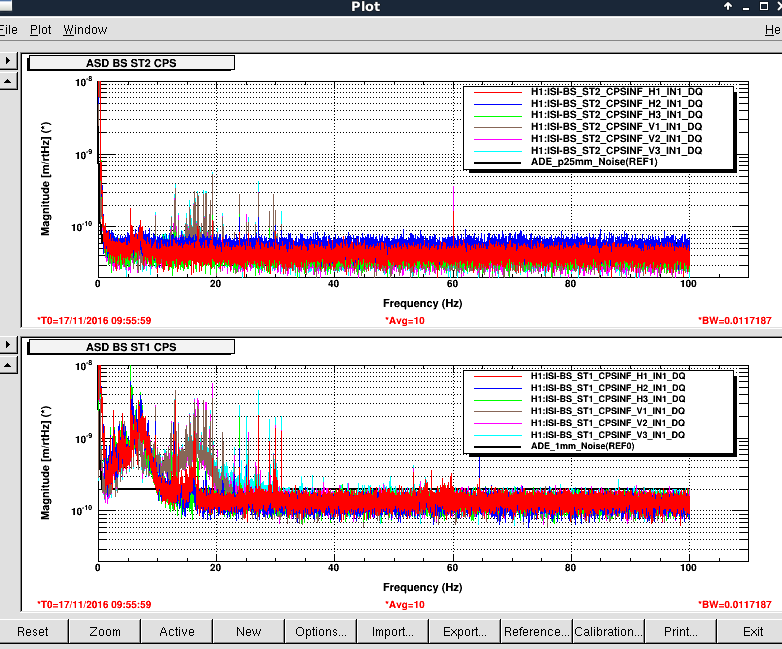Shade the window using title bar up-arrow icon
The width and height of the screenshot is (782, 649).
[728, 7]
